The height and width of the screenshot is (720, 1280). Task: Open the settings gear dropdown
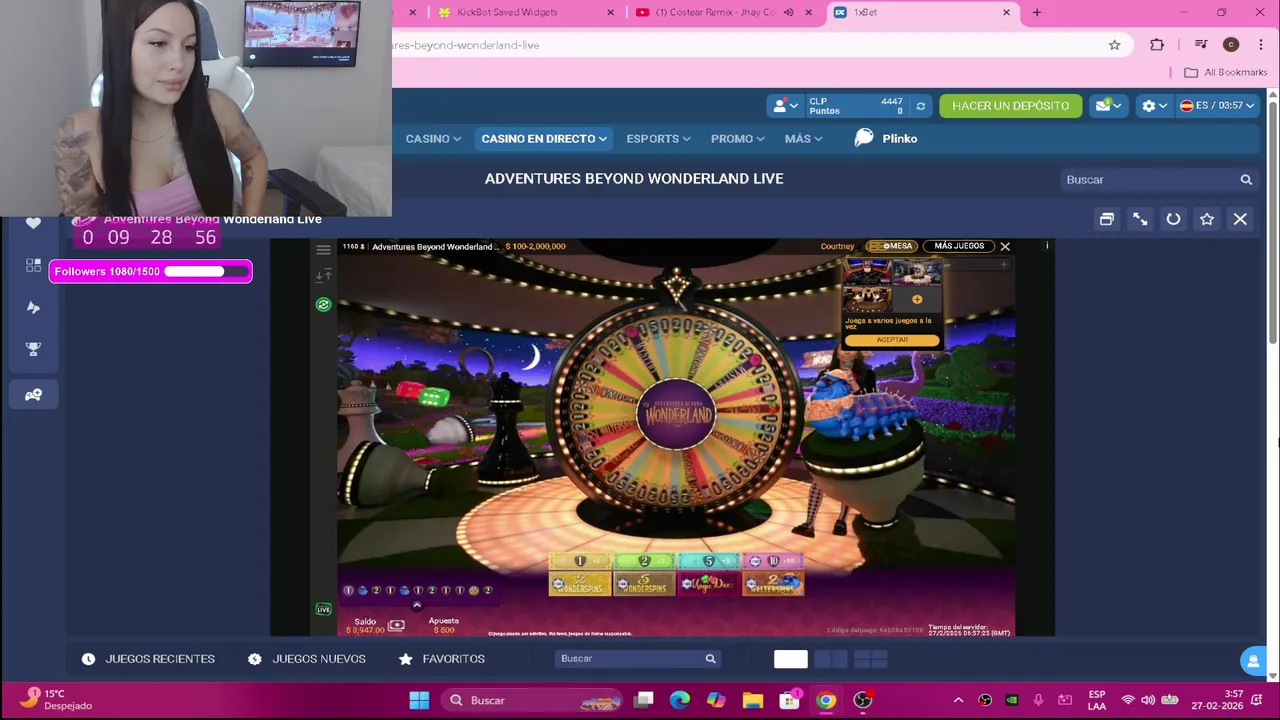[x=1155, y=105]
